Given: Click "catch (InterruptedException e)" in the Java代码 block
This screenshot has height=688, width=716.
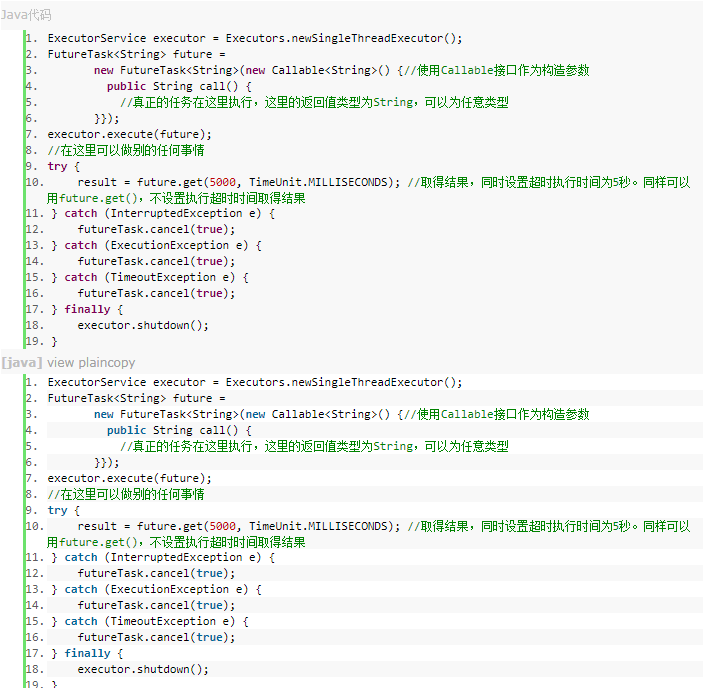Looking at the screenshot, I should [x=163, y=213].
